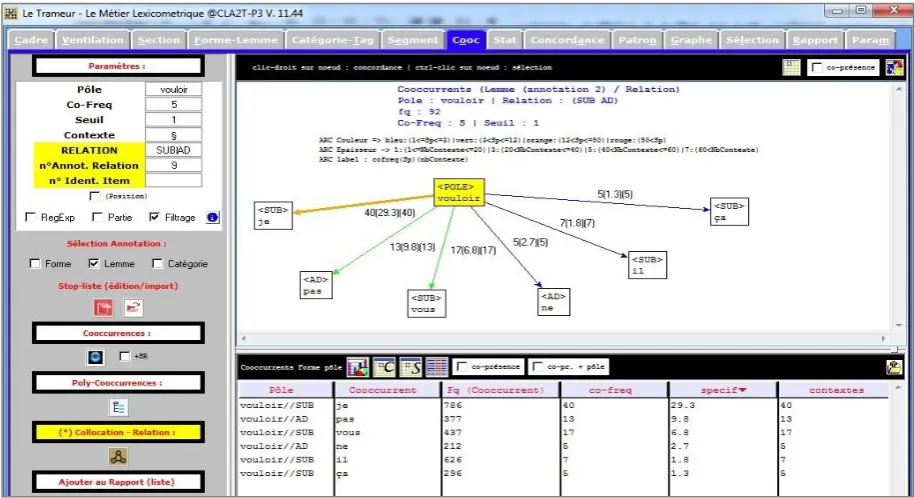This screenshot has width=915, height=498.
Task: Toggle co-présence checkbox in results toolbar
Action: click(462, 367)
